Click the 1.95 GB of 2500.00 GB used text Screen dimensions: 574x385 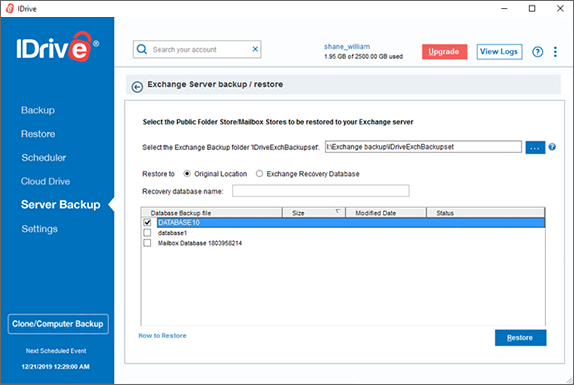[363, 56]
